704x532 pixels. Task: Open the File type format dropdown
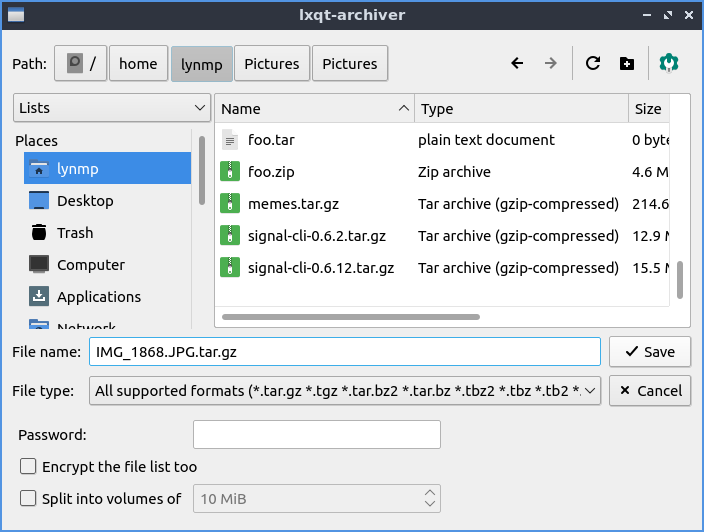point(345,391)
